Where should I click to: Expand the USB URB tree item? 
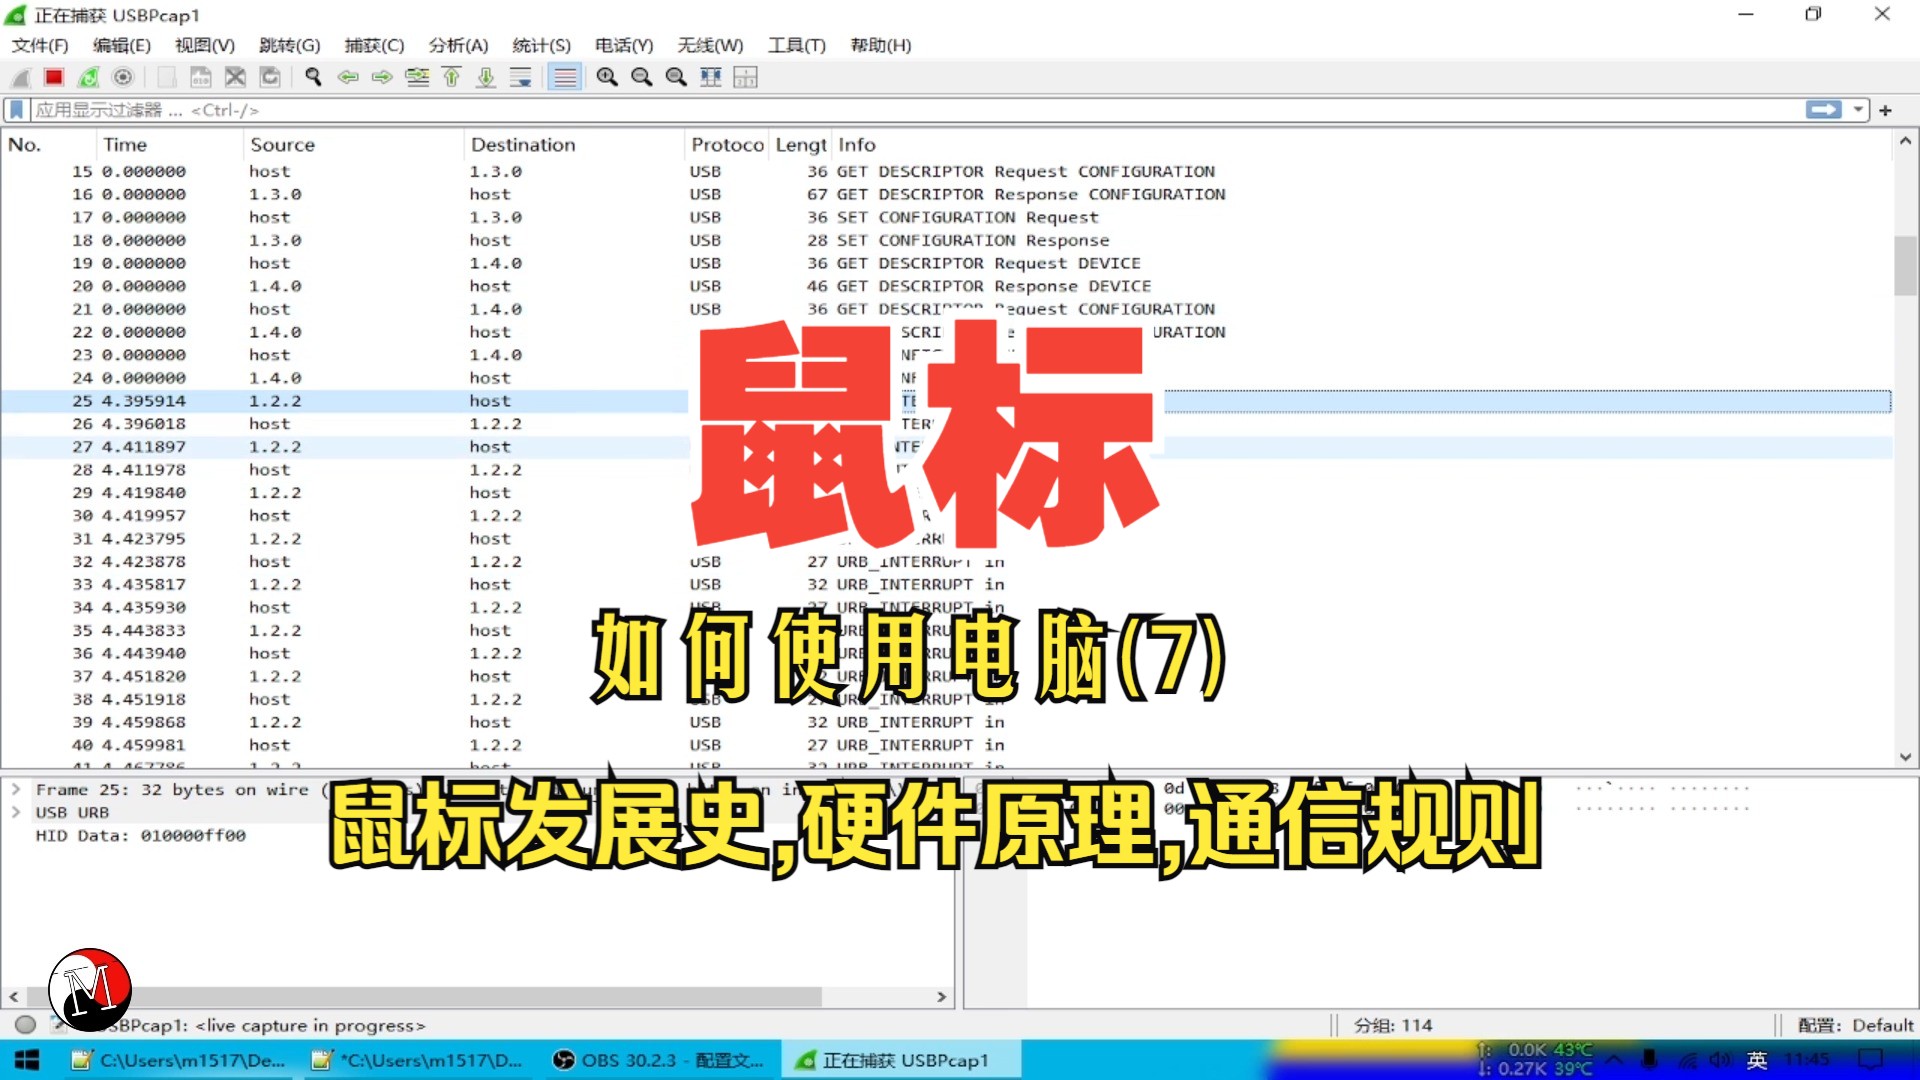pyautogui.click(x=16, y=812)
